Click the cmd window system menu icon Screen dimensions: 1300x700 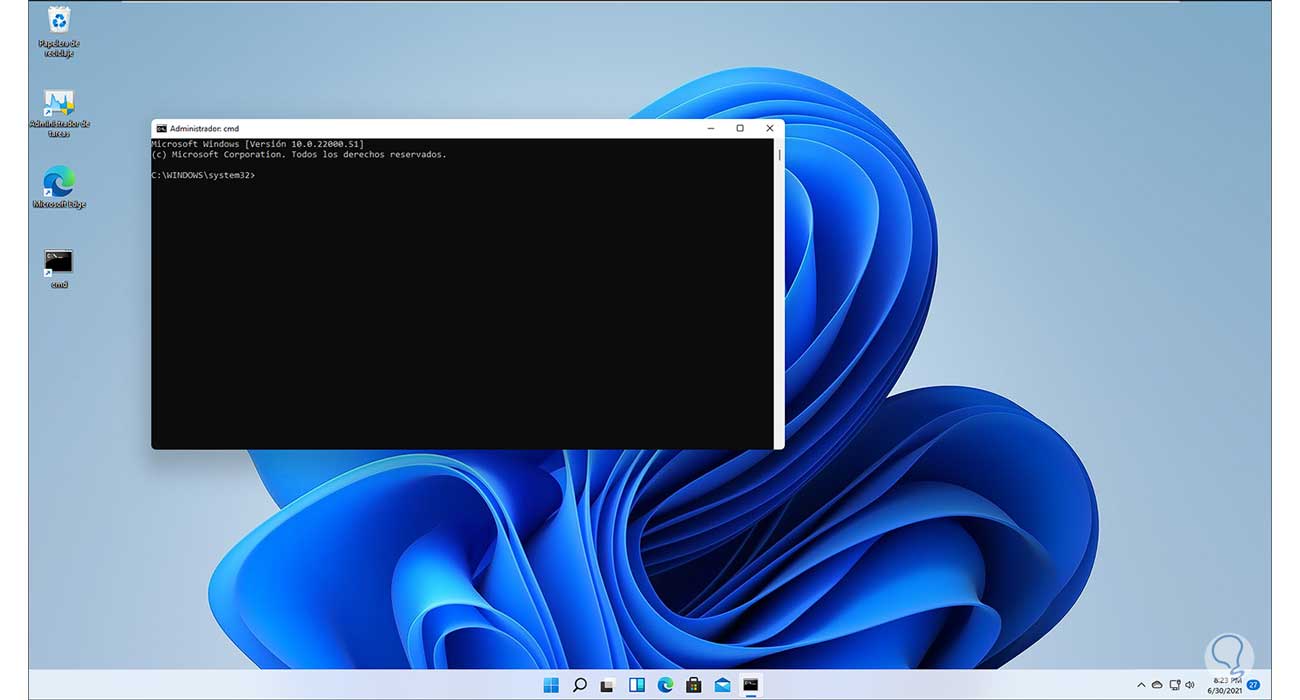(161, 128)
